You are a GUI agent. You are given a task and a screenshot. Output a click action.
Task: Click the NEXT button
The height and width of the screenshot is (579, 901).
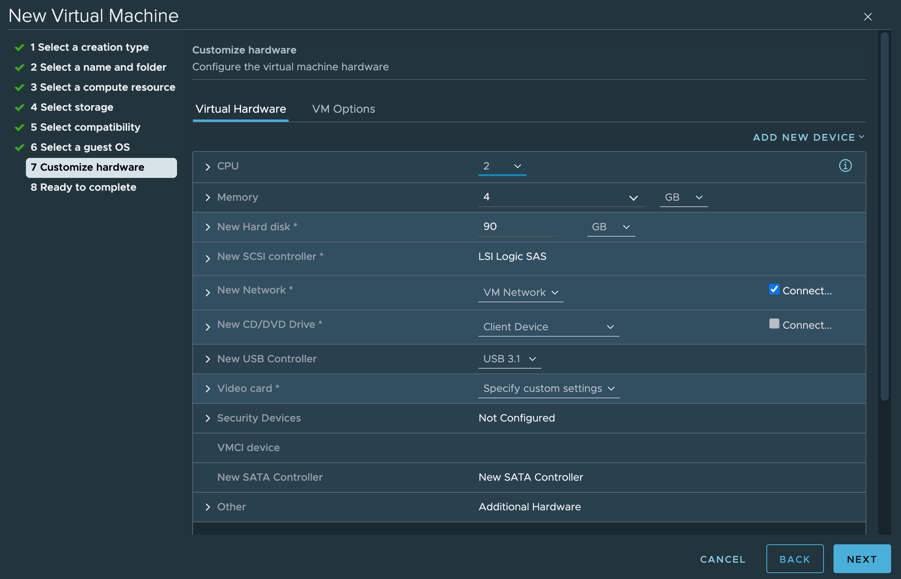(x=861, y=559)
